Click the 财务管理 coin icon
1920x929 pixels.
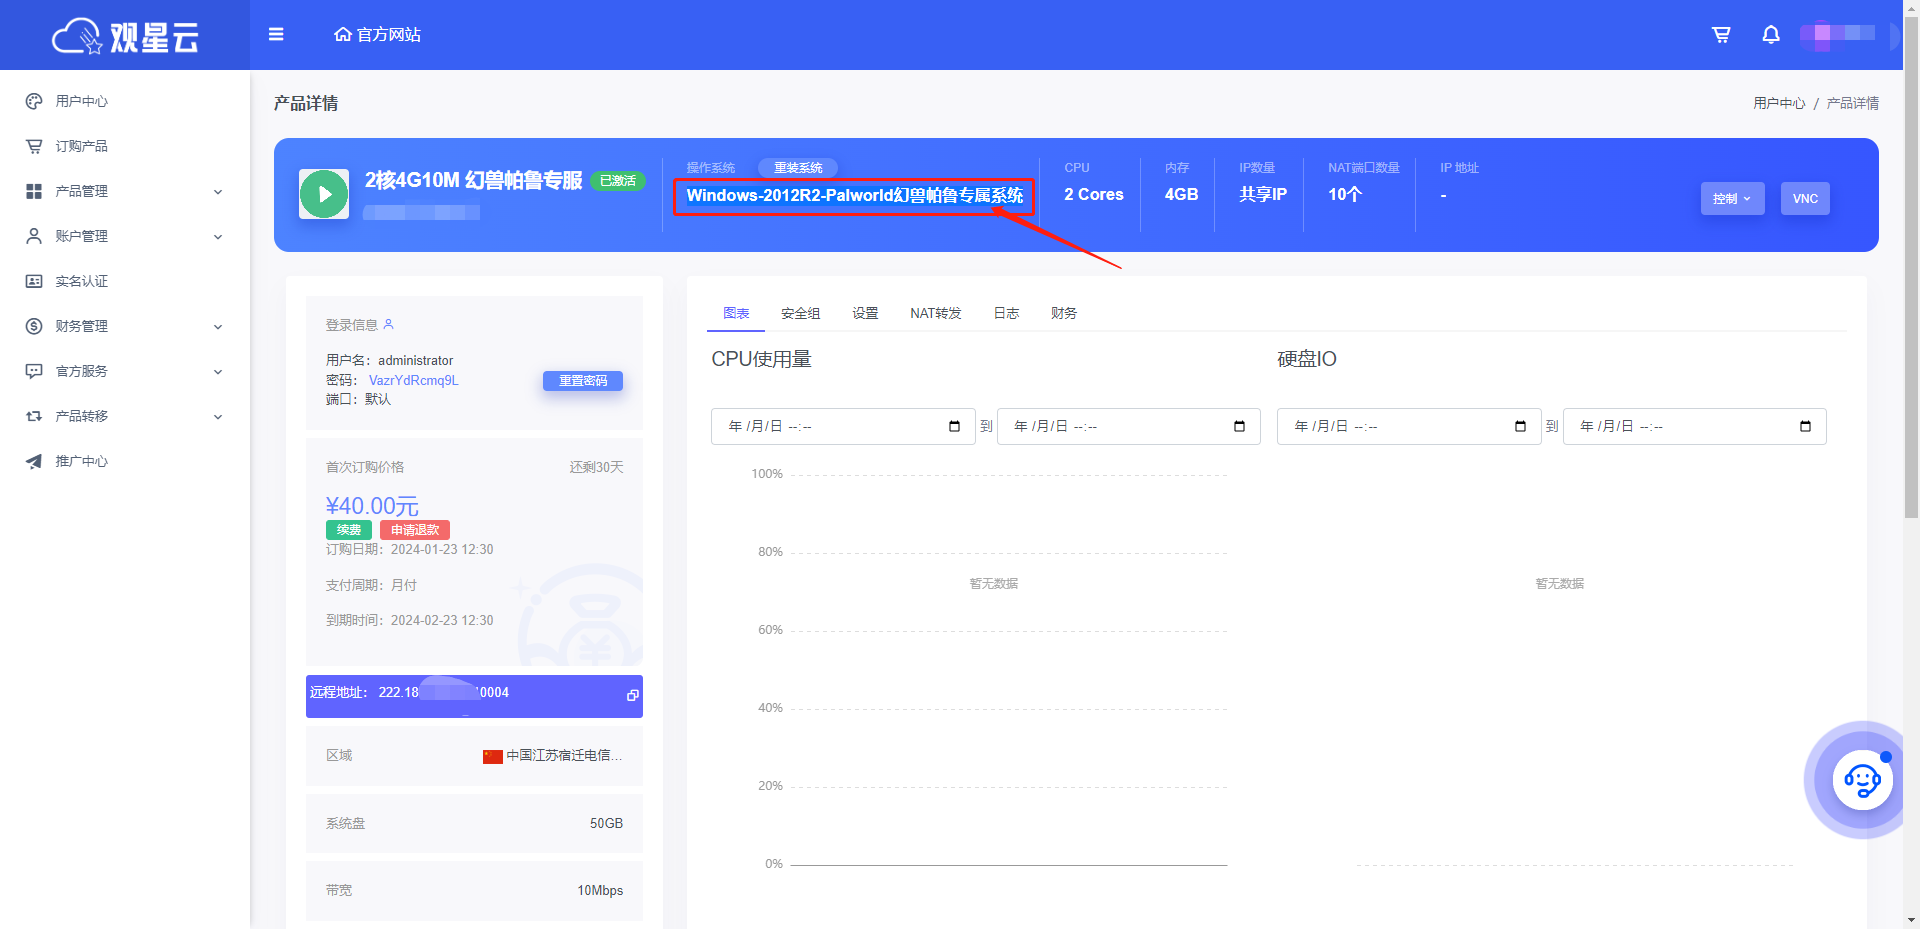pyautogui.click(x=34, y=326)
